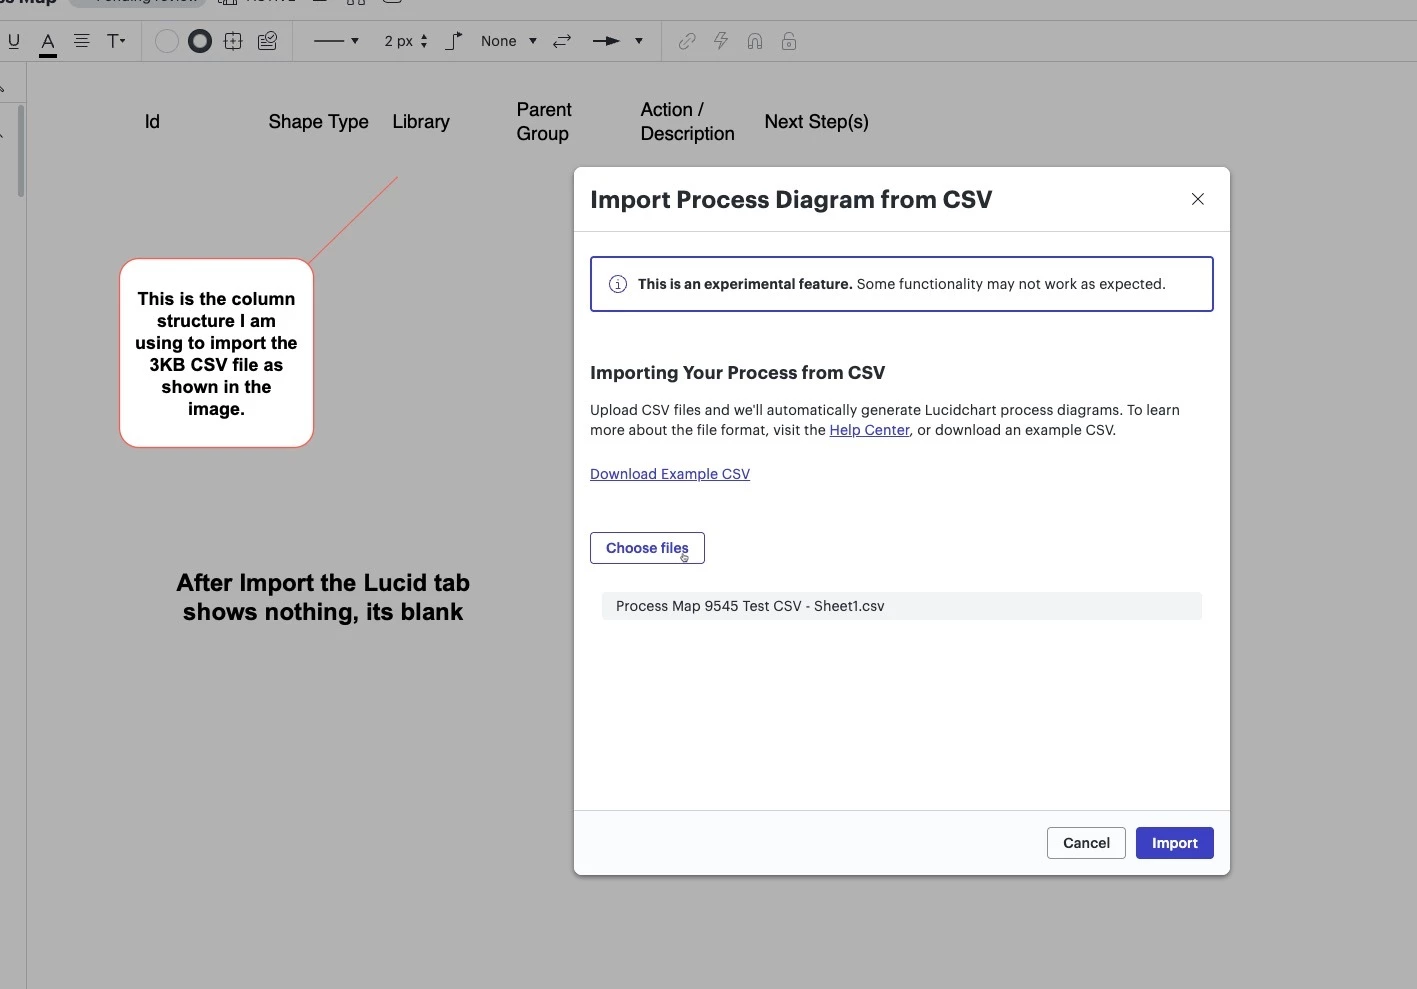This screenshot has width=1417, height=989.
Task: Select the Process Map 9545 Test CSV file entry
Action: [902, 606]
